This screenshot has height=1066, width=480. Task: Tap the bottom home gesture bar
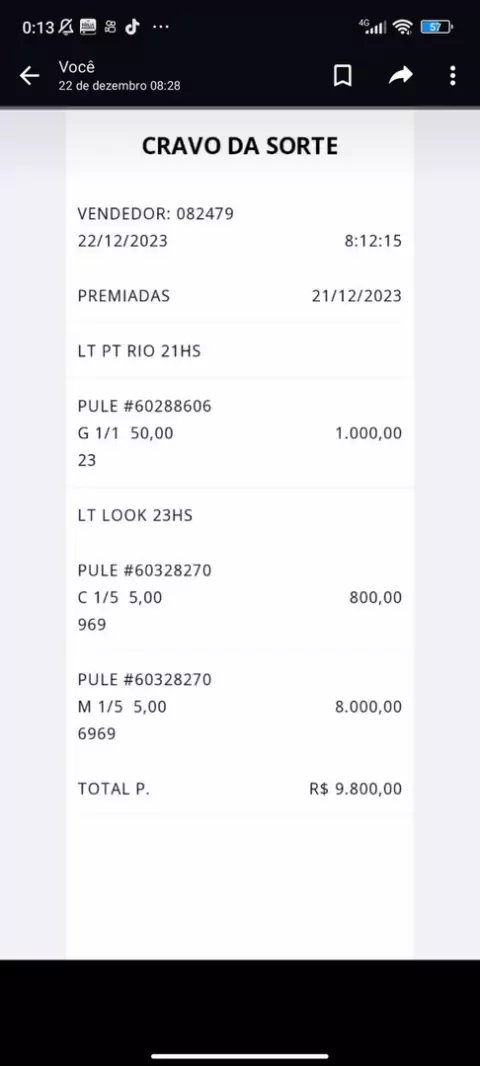(240, 1056)
